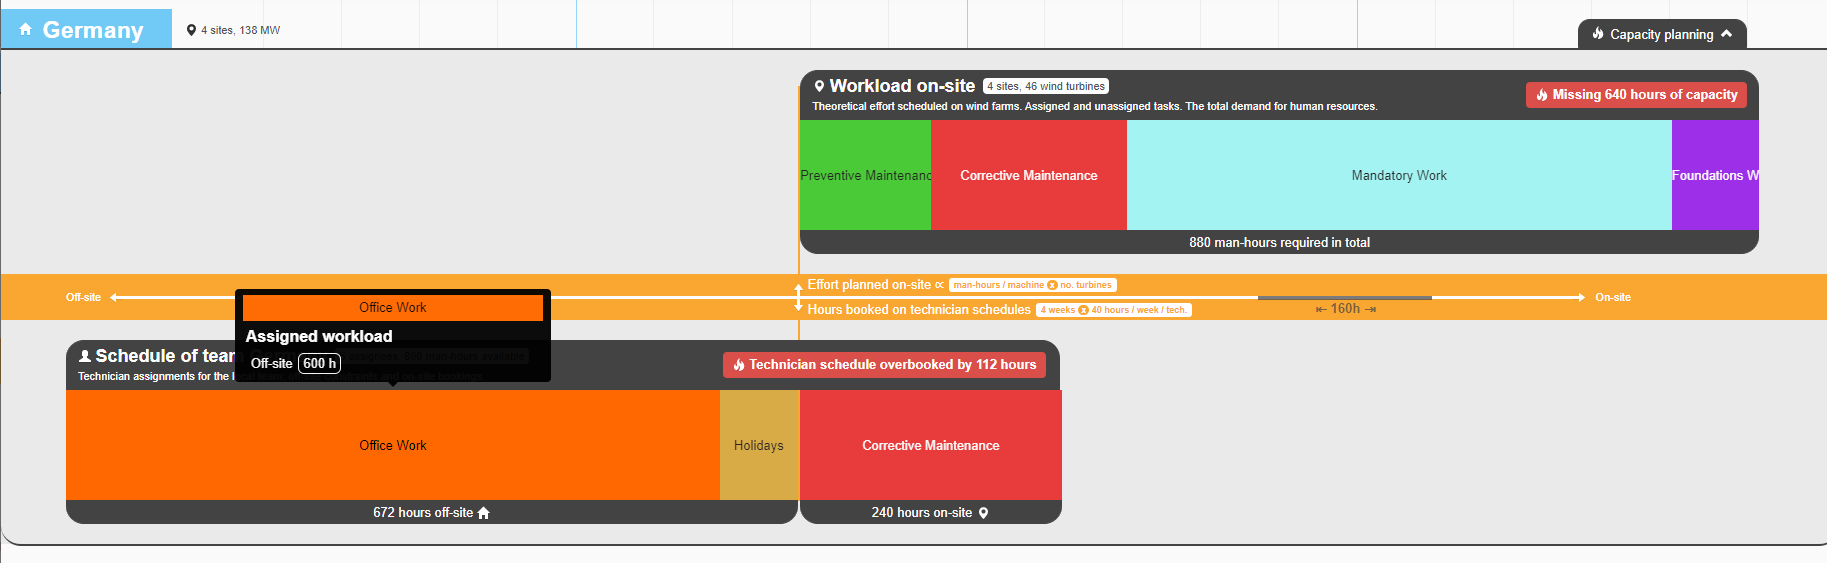Collapse the Capacity planning panel chevron
The width and height of the screenshot is (1827, 563).
(x=1726, y=34)
